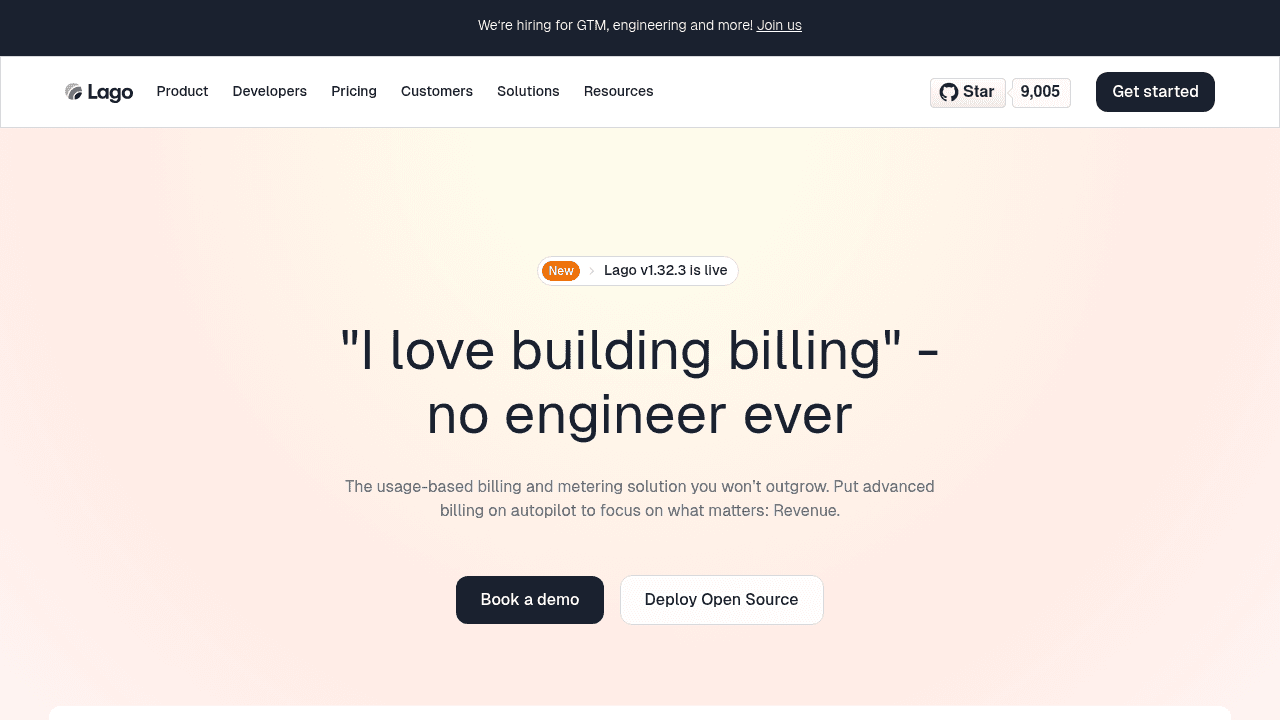The height and width of the screenshot is (720, 1280).
Task: Click the Get started button
Action: 1155,92
